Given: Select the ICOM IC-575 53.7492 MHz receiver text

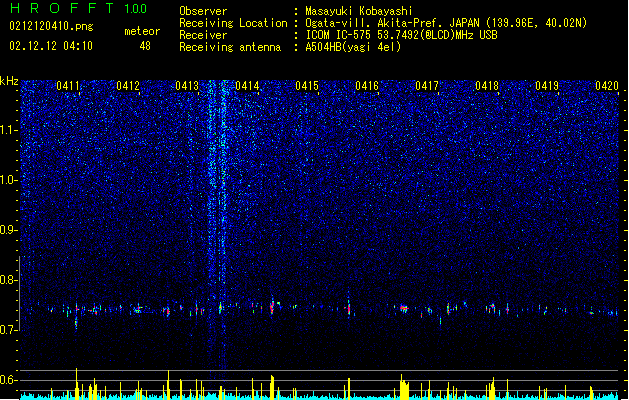Looking at the screenshot, I should tap(401, 35).
